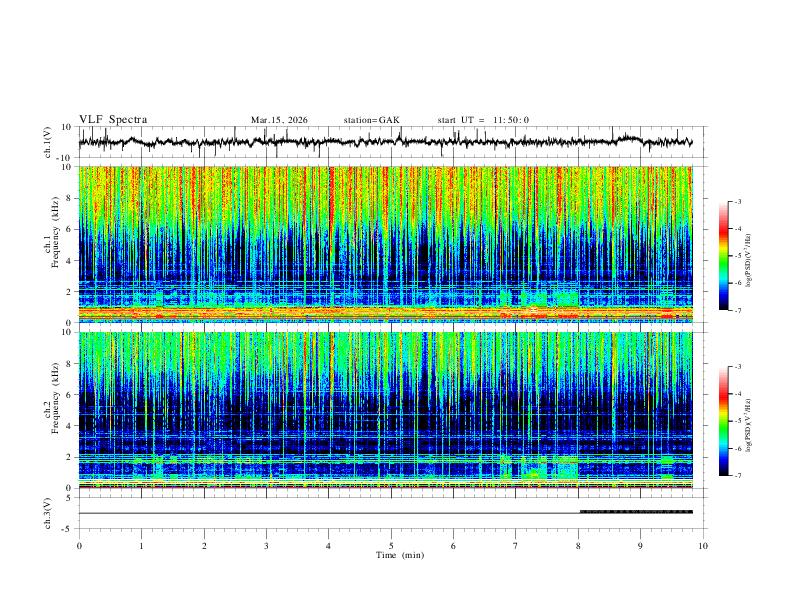792x612 pixels.
Task: Click the "6" kHz tick on ch.1 frequency axis
Action: (70, 230)
